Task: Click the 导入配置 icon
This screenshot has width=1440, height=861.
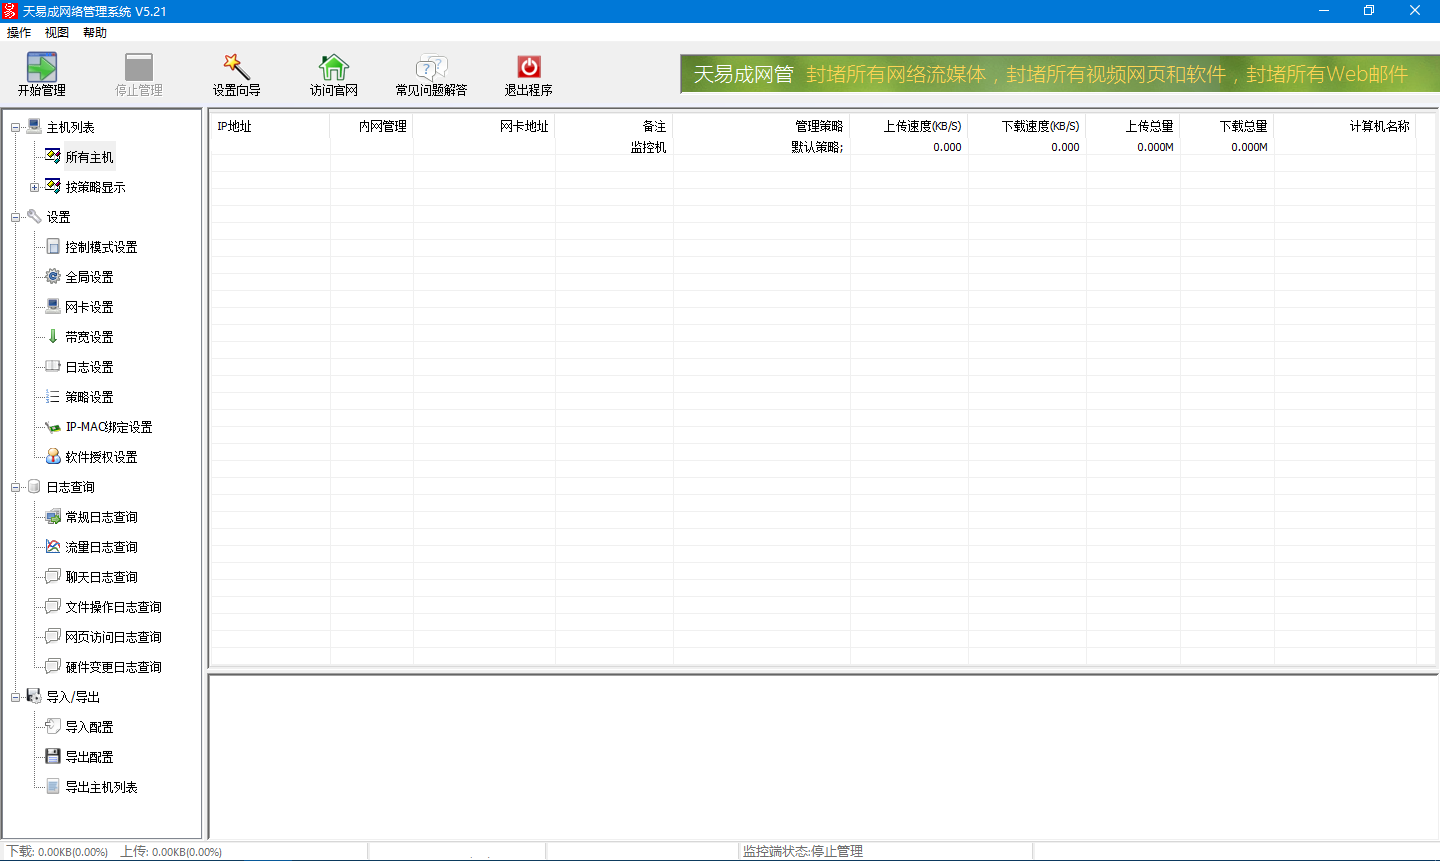Action: coord(53,726)
